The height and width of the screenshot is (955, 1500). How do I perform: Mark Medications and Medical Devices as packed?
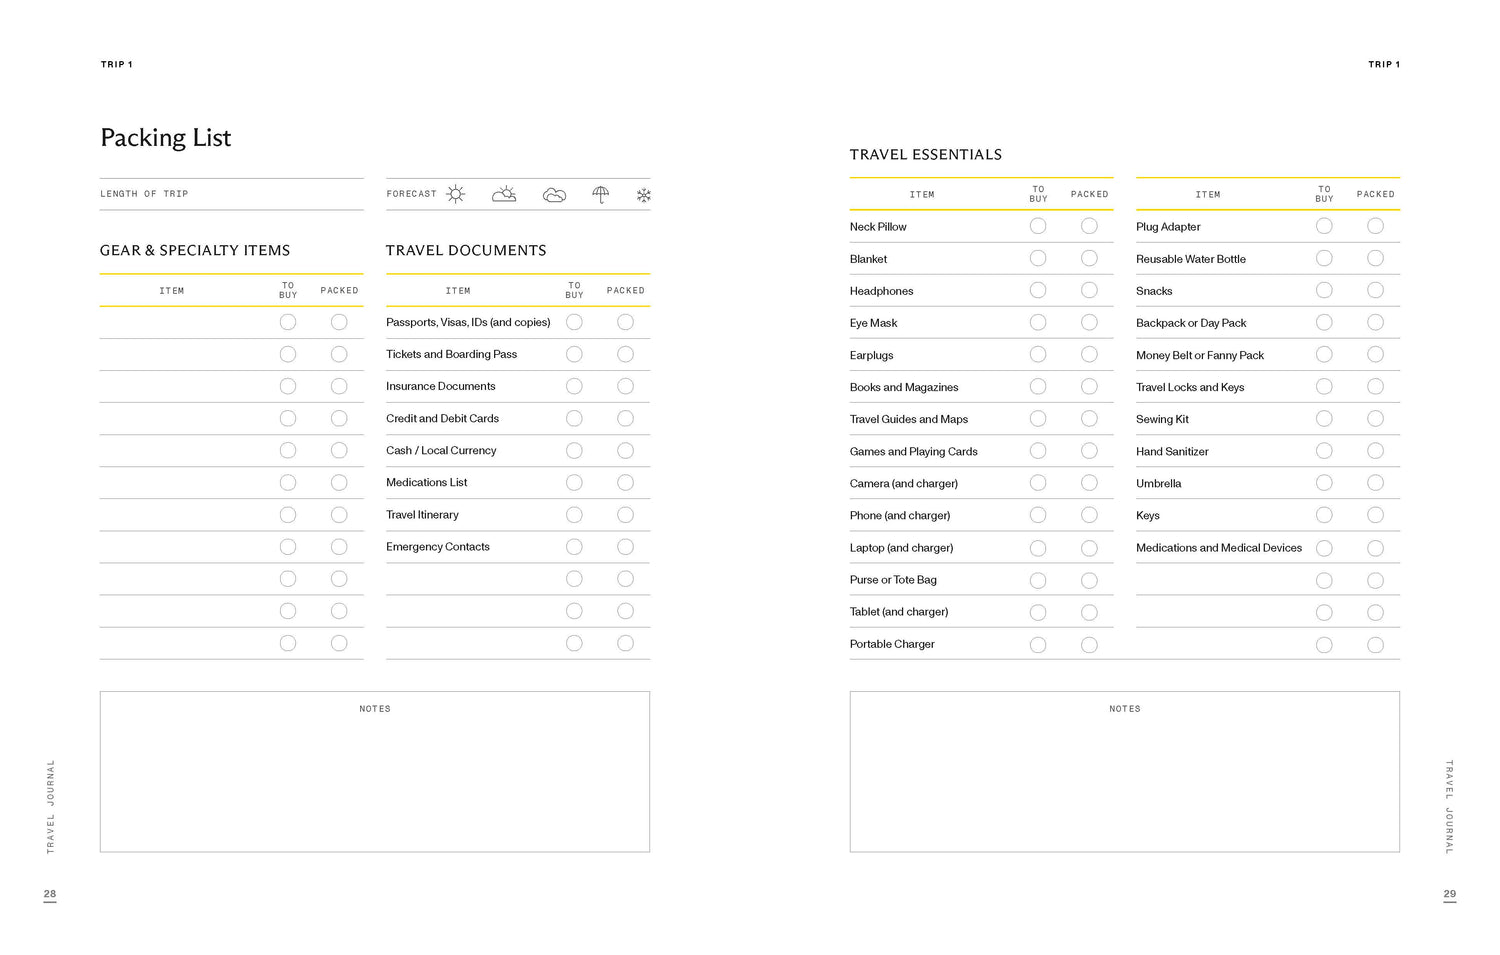click(1375, 548)
